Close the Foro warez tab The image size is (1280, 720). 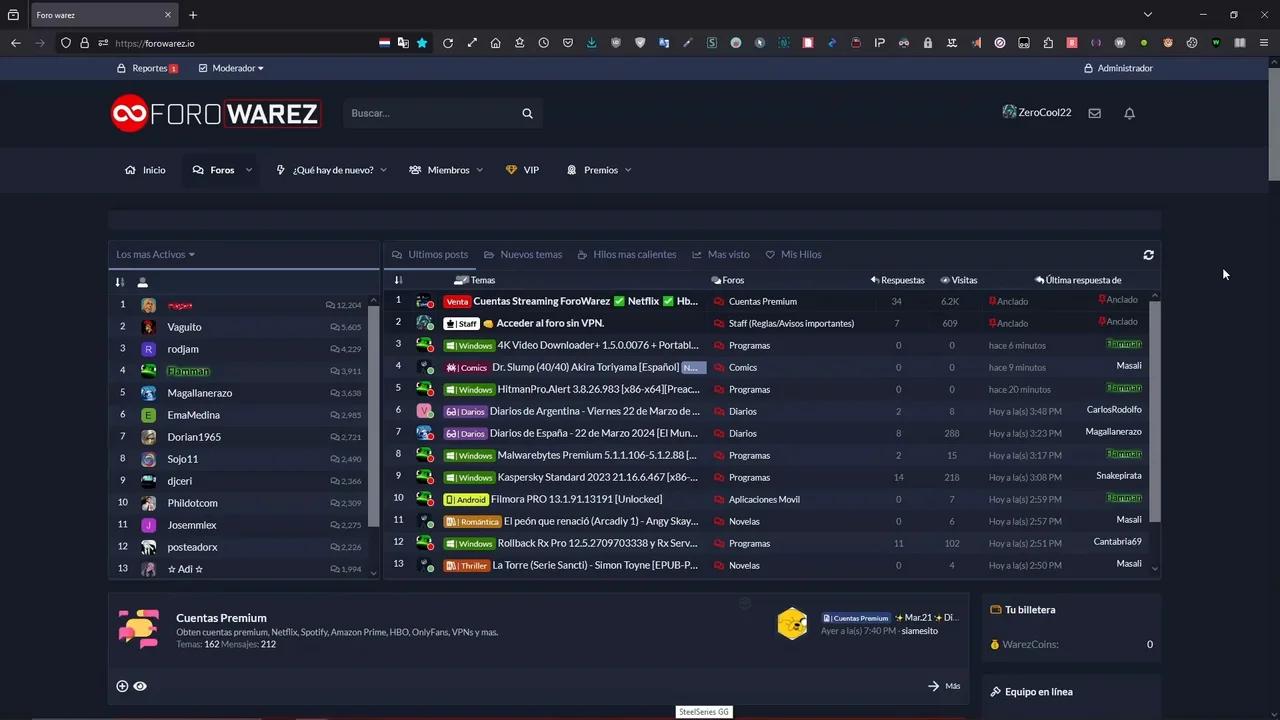point(168,15)
